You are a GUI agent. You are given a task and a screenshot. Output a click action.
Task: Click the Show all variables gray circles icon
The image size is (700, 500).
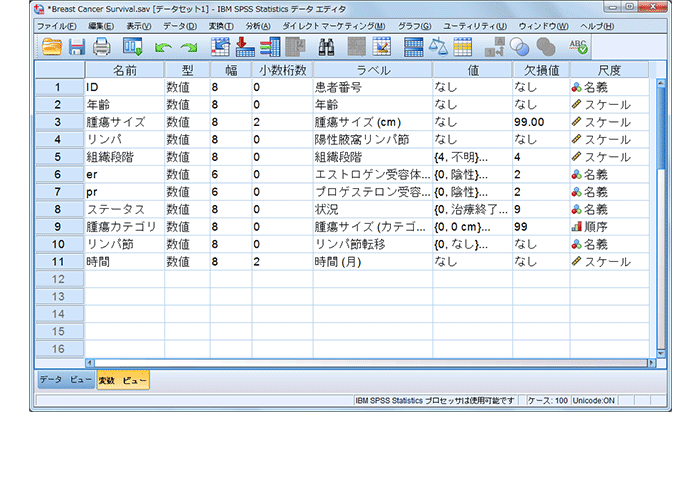pyautogui.click(x=546, y=47)
